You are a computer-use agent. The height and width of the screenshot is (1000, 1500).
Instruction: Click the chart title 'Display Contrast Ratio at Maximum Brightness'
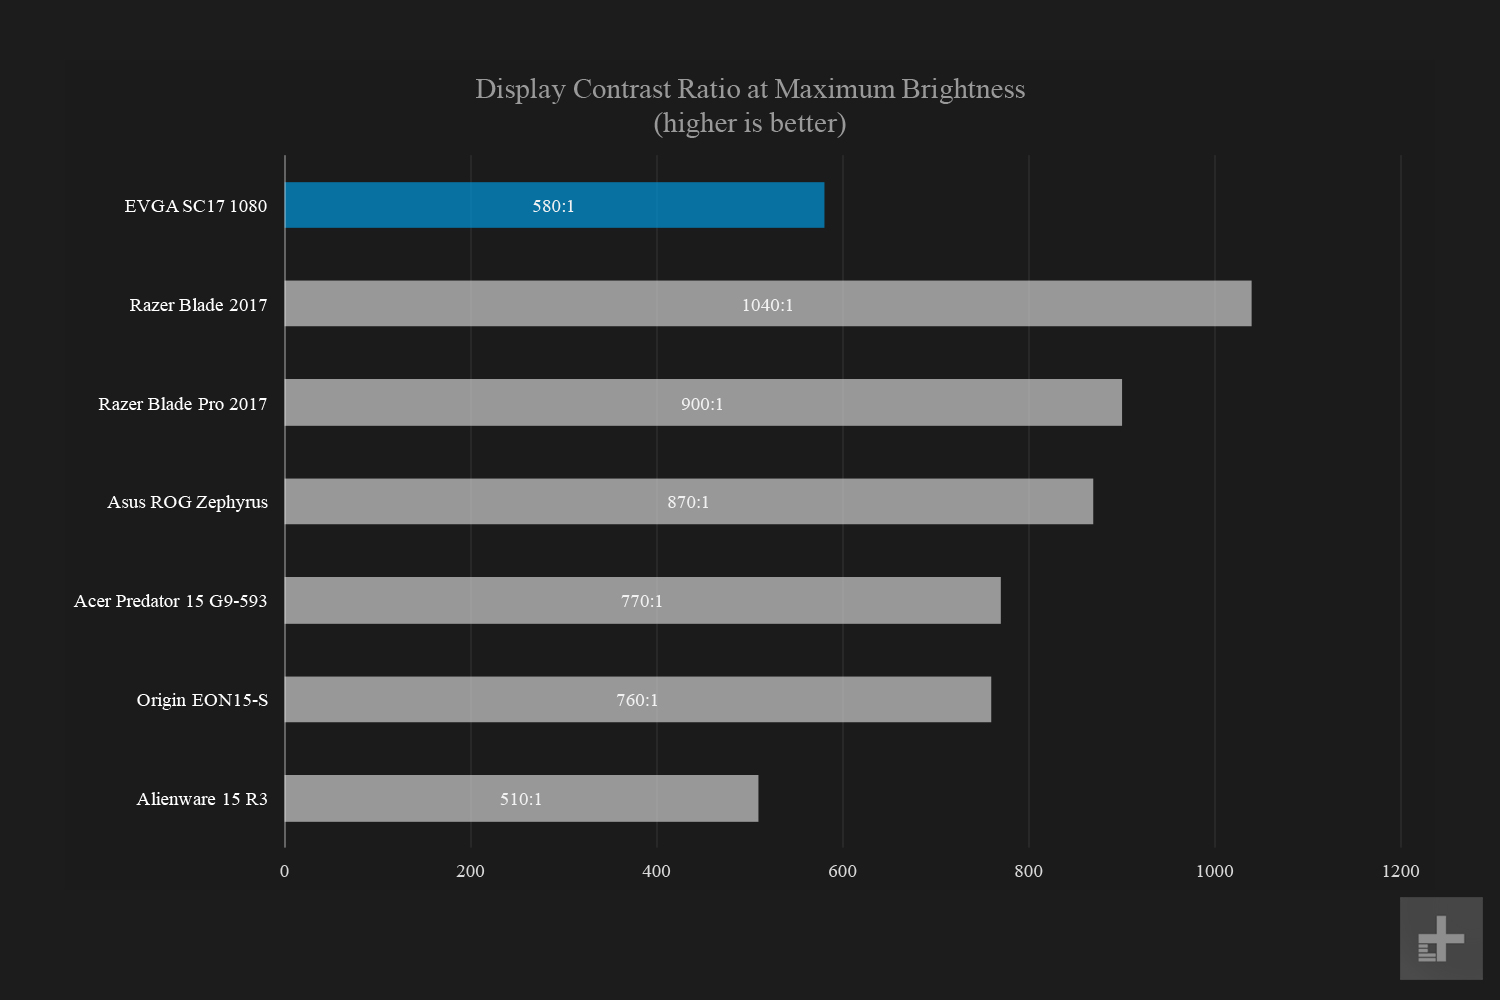click(750, 89)
